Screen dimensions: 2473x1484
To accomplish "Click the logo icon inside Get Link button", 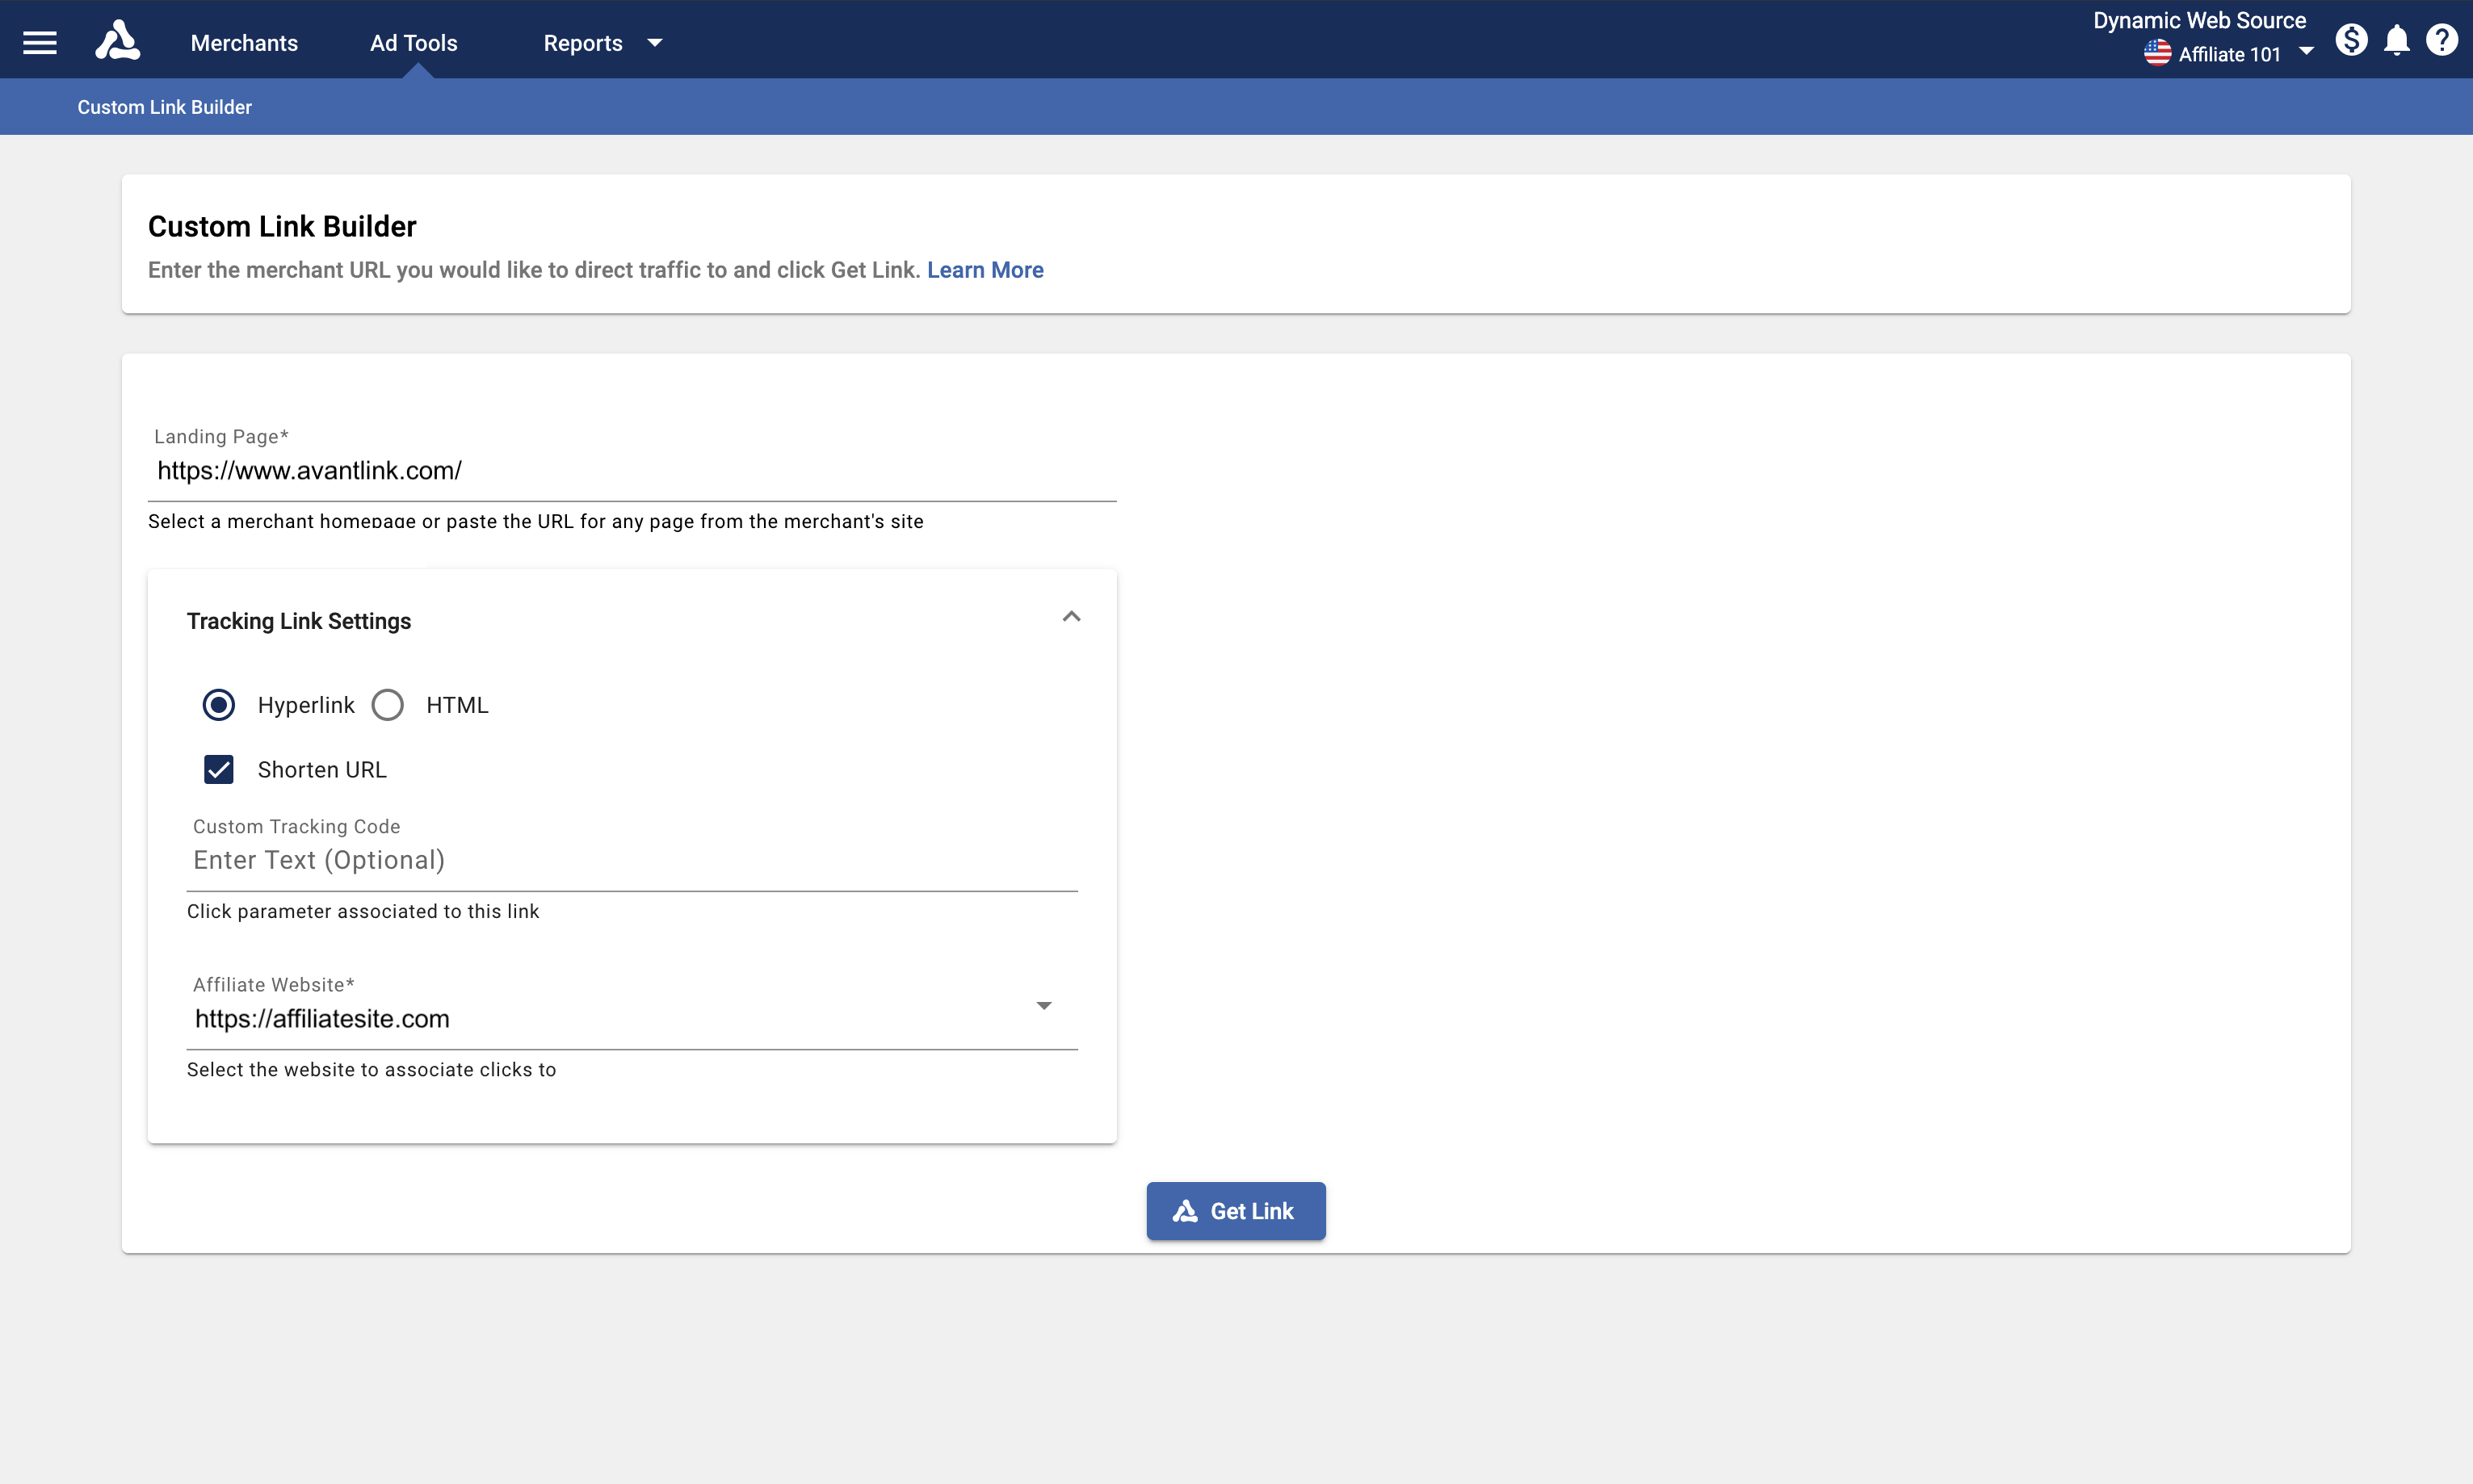I will (1185, 1211).
